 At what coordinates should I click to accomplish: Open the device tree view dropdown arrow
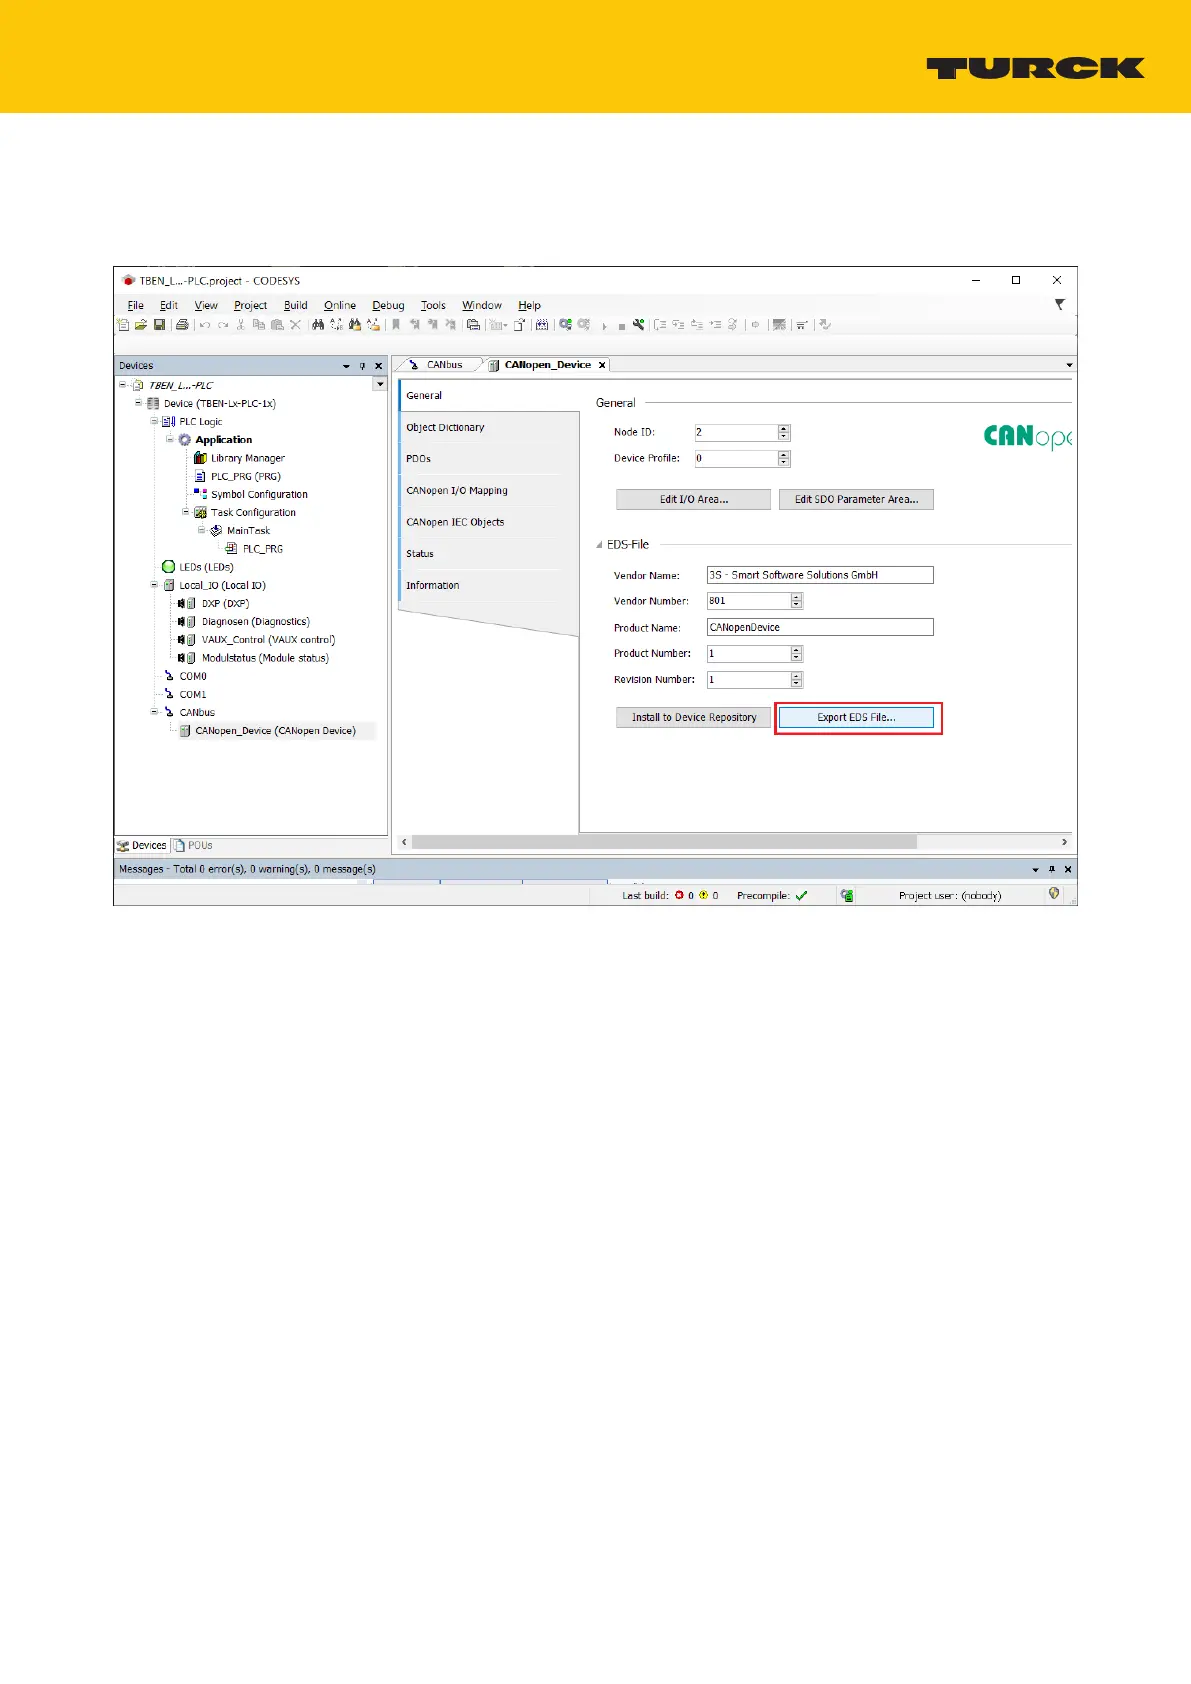point(380,385)
